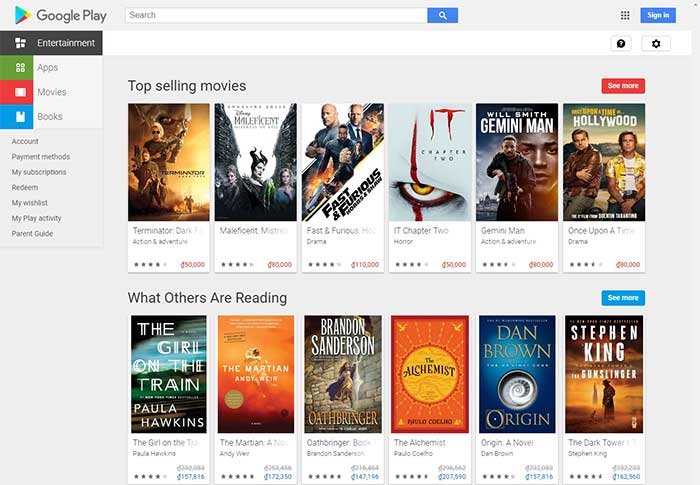
Task: Click the đ147,196 price on Oathbringer
Action: (x=365, y=477)
